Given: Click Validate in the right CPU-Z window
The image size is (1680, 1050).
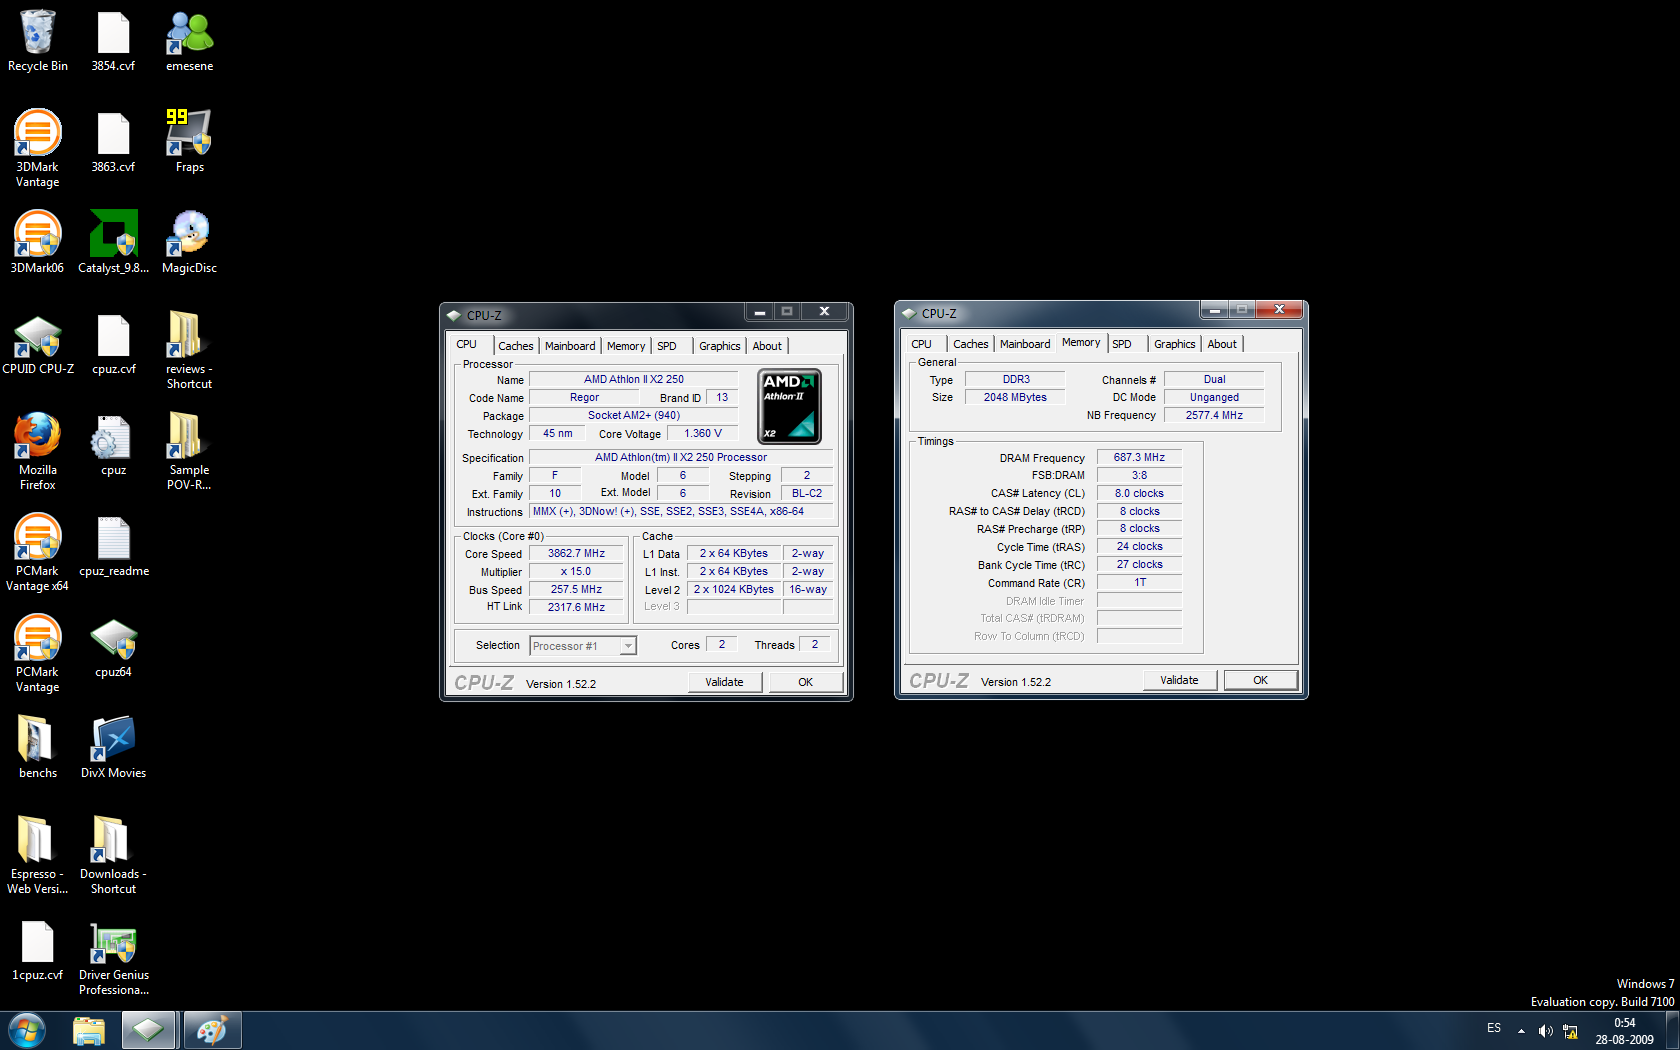Looking at the screenshot, I should pyautogui.click(x=1180, y=680).
